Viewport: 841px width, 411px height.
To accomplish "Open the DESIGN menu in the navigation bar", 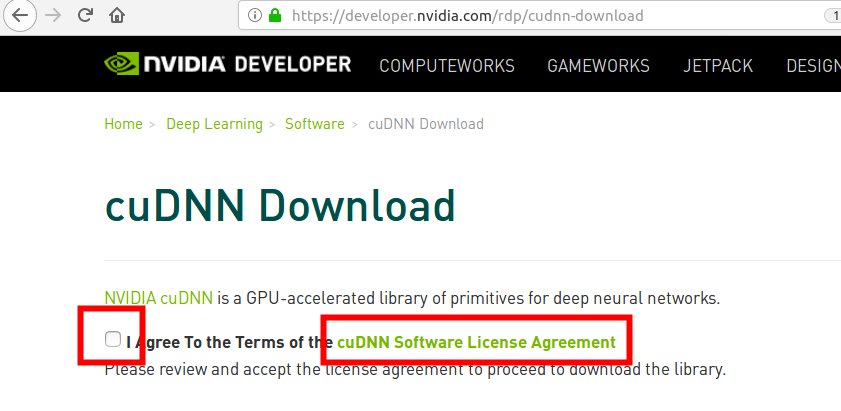I will pyautogui.click(x=814, y=66).
